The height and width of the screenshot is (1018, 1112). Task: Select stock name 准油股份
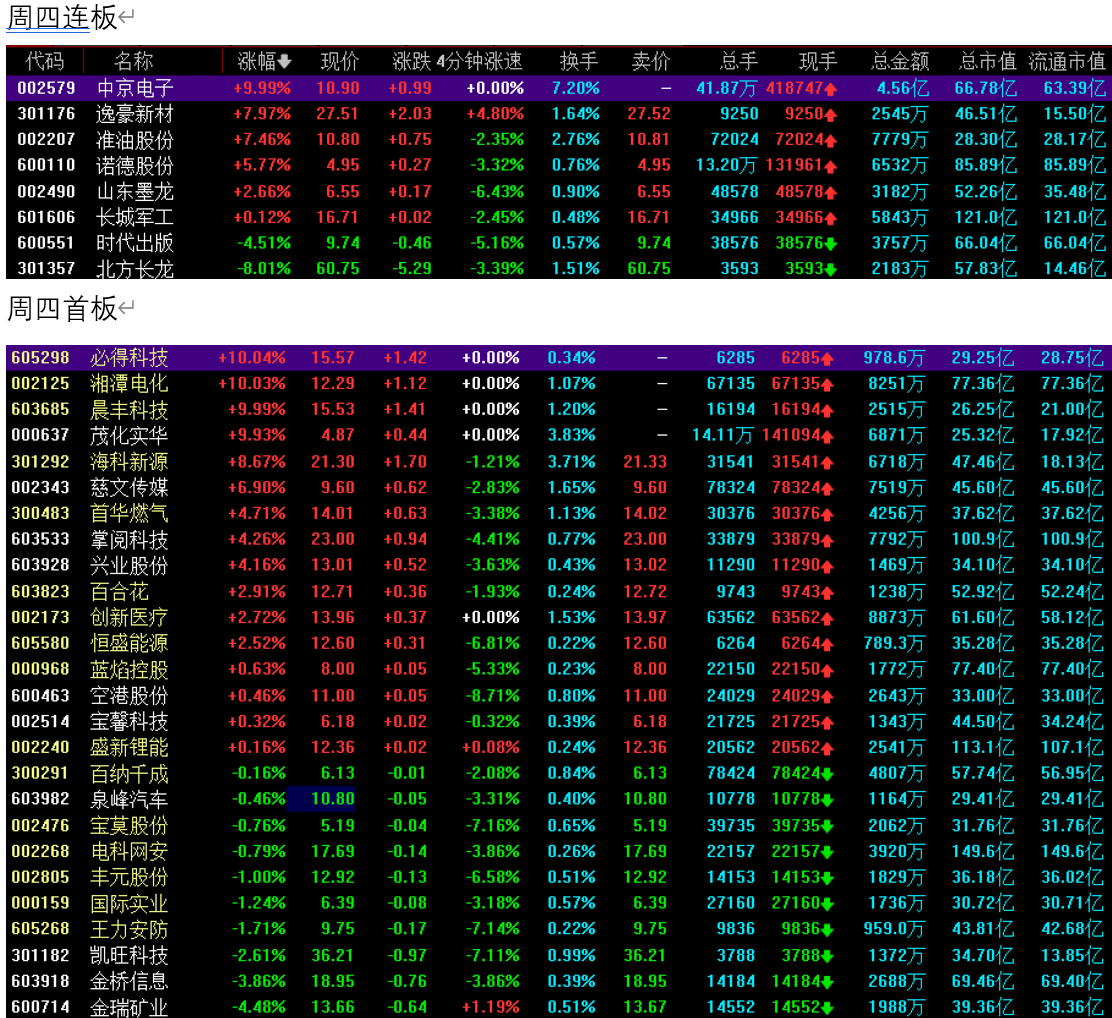(x=135, y=140)
